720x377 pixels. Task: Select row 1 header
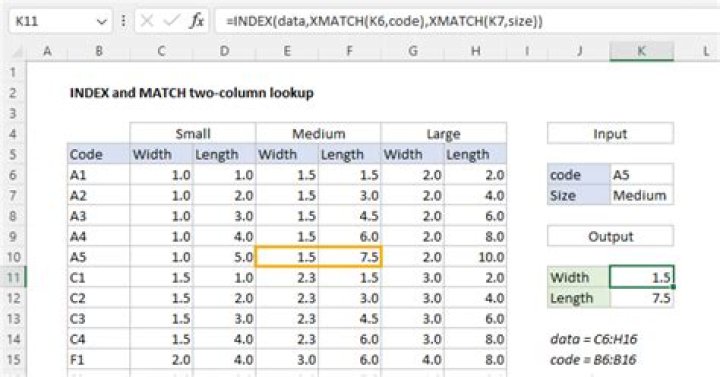pyautogui.click(x=13, y=72)
